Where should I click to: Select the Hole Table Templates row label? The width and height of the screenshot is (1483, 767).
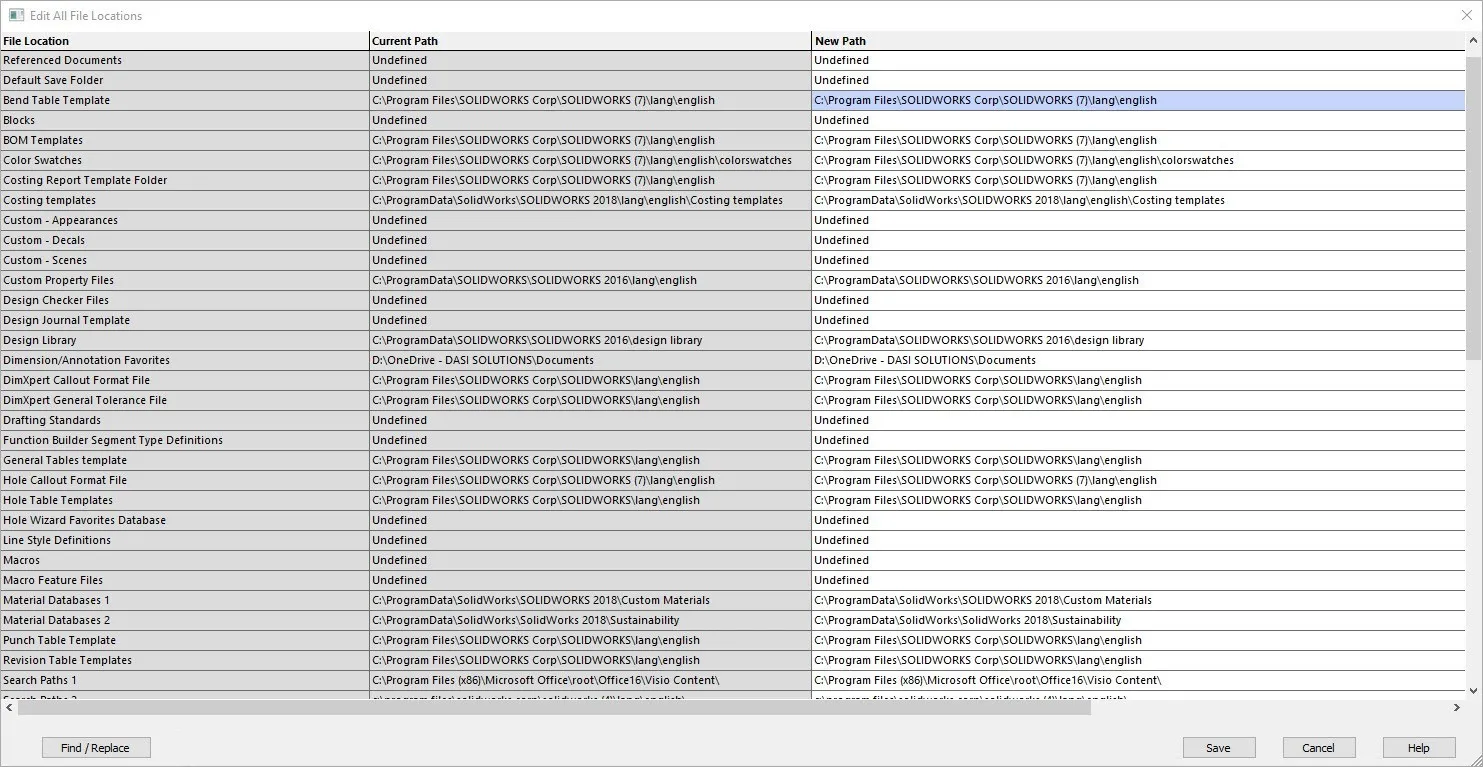coord(185,500)
